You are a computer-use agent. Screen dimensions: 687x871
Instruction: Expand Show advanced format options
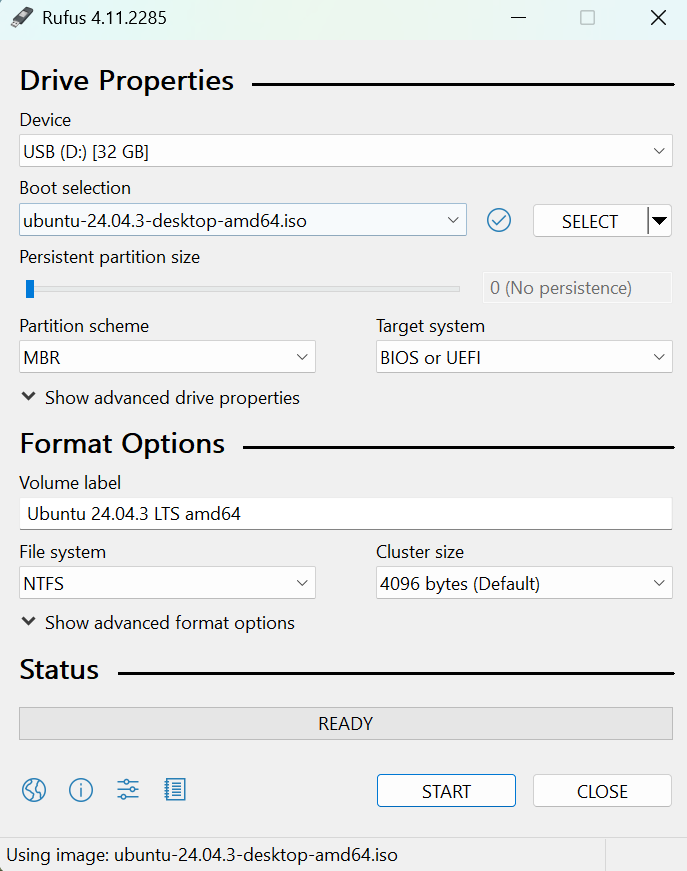pos(158,623)
